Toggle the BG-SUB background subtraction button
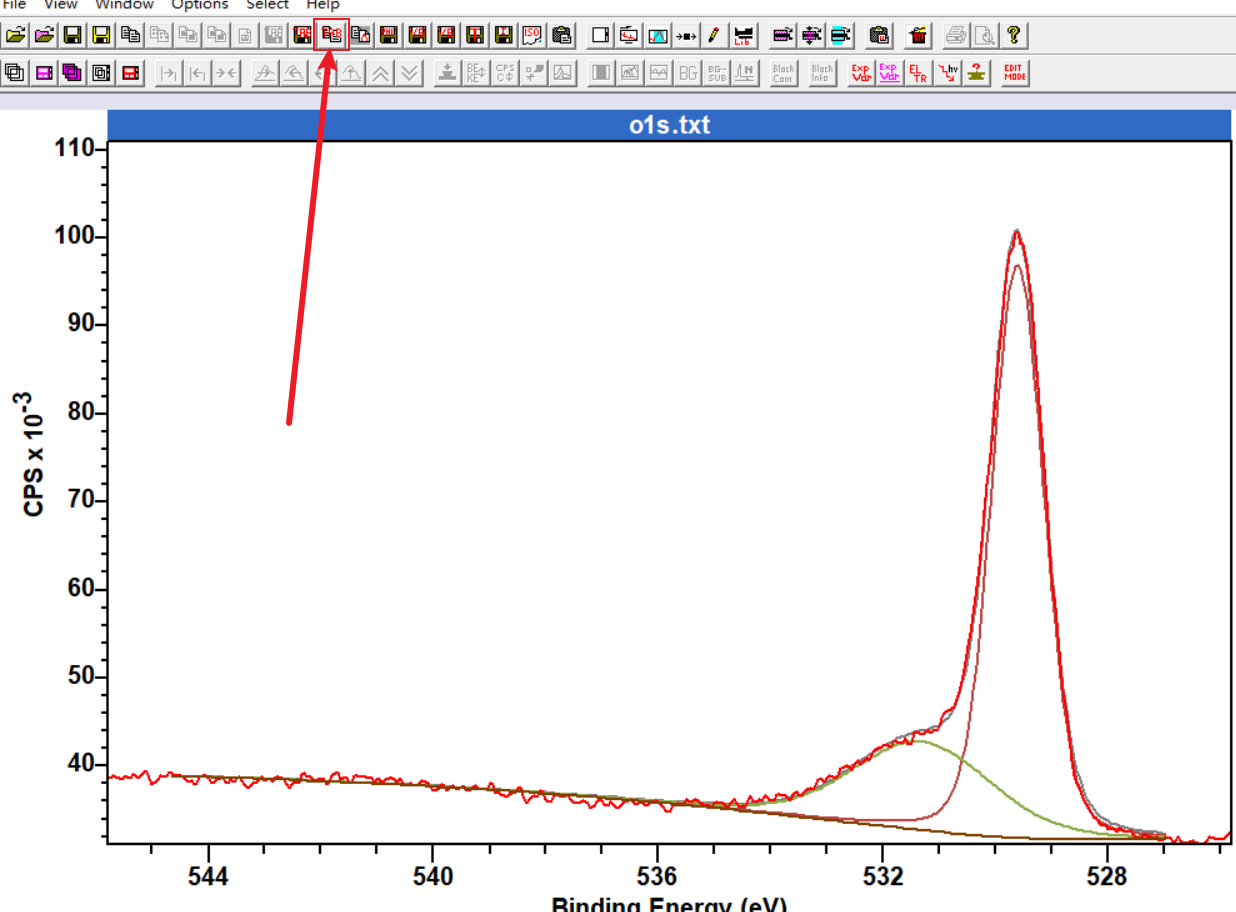 (717, 73)
